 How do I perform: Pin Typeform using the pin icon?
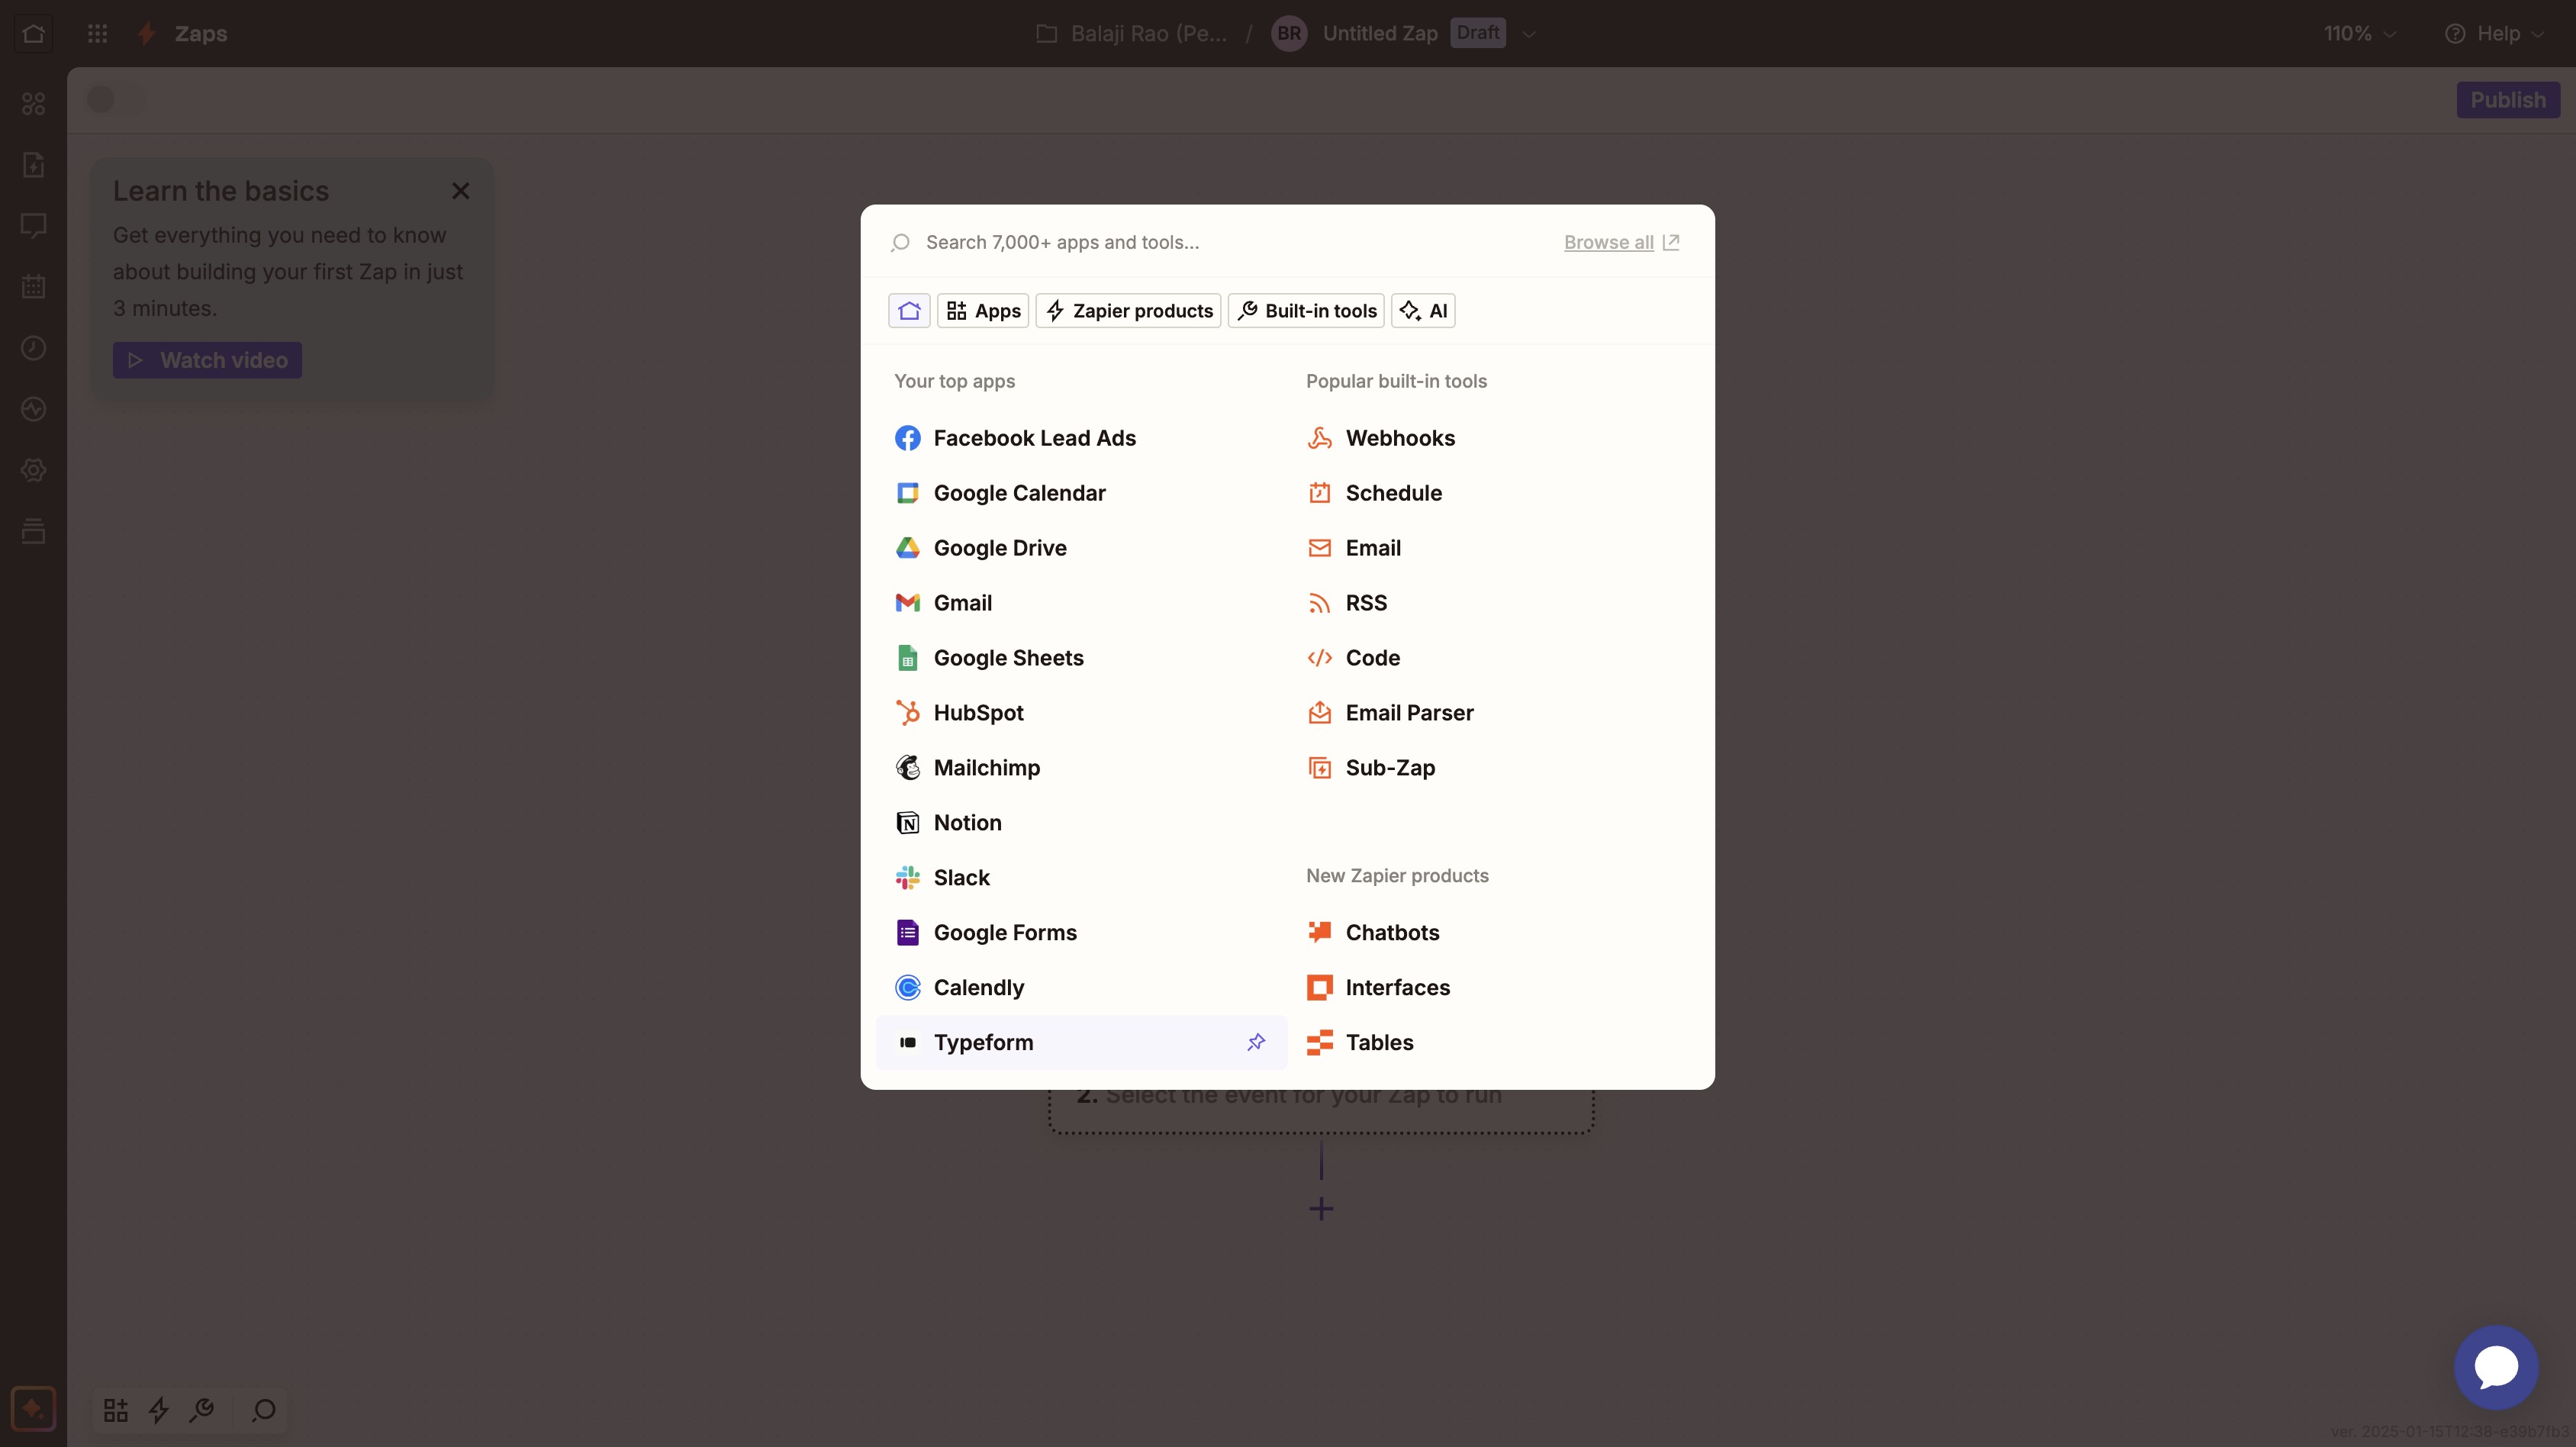pyautogui.click(x=1256, y=1042)
